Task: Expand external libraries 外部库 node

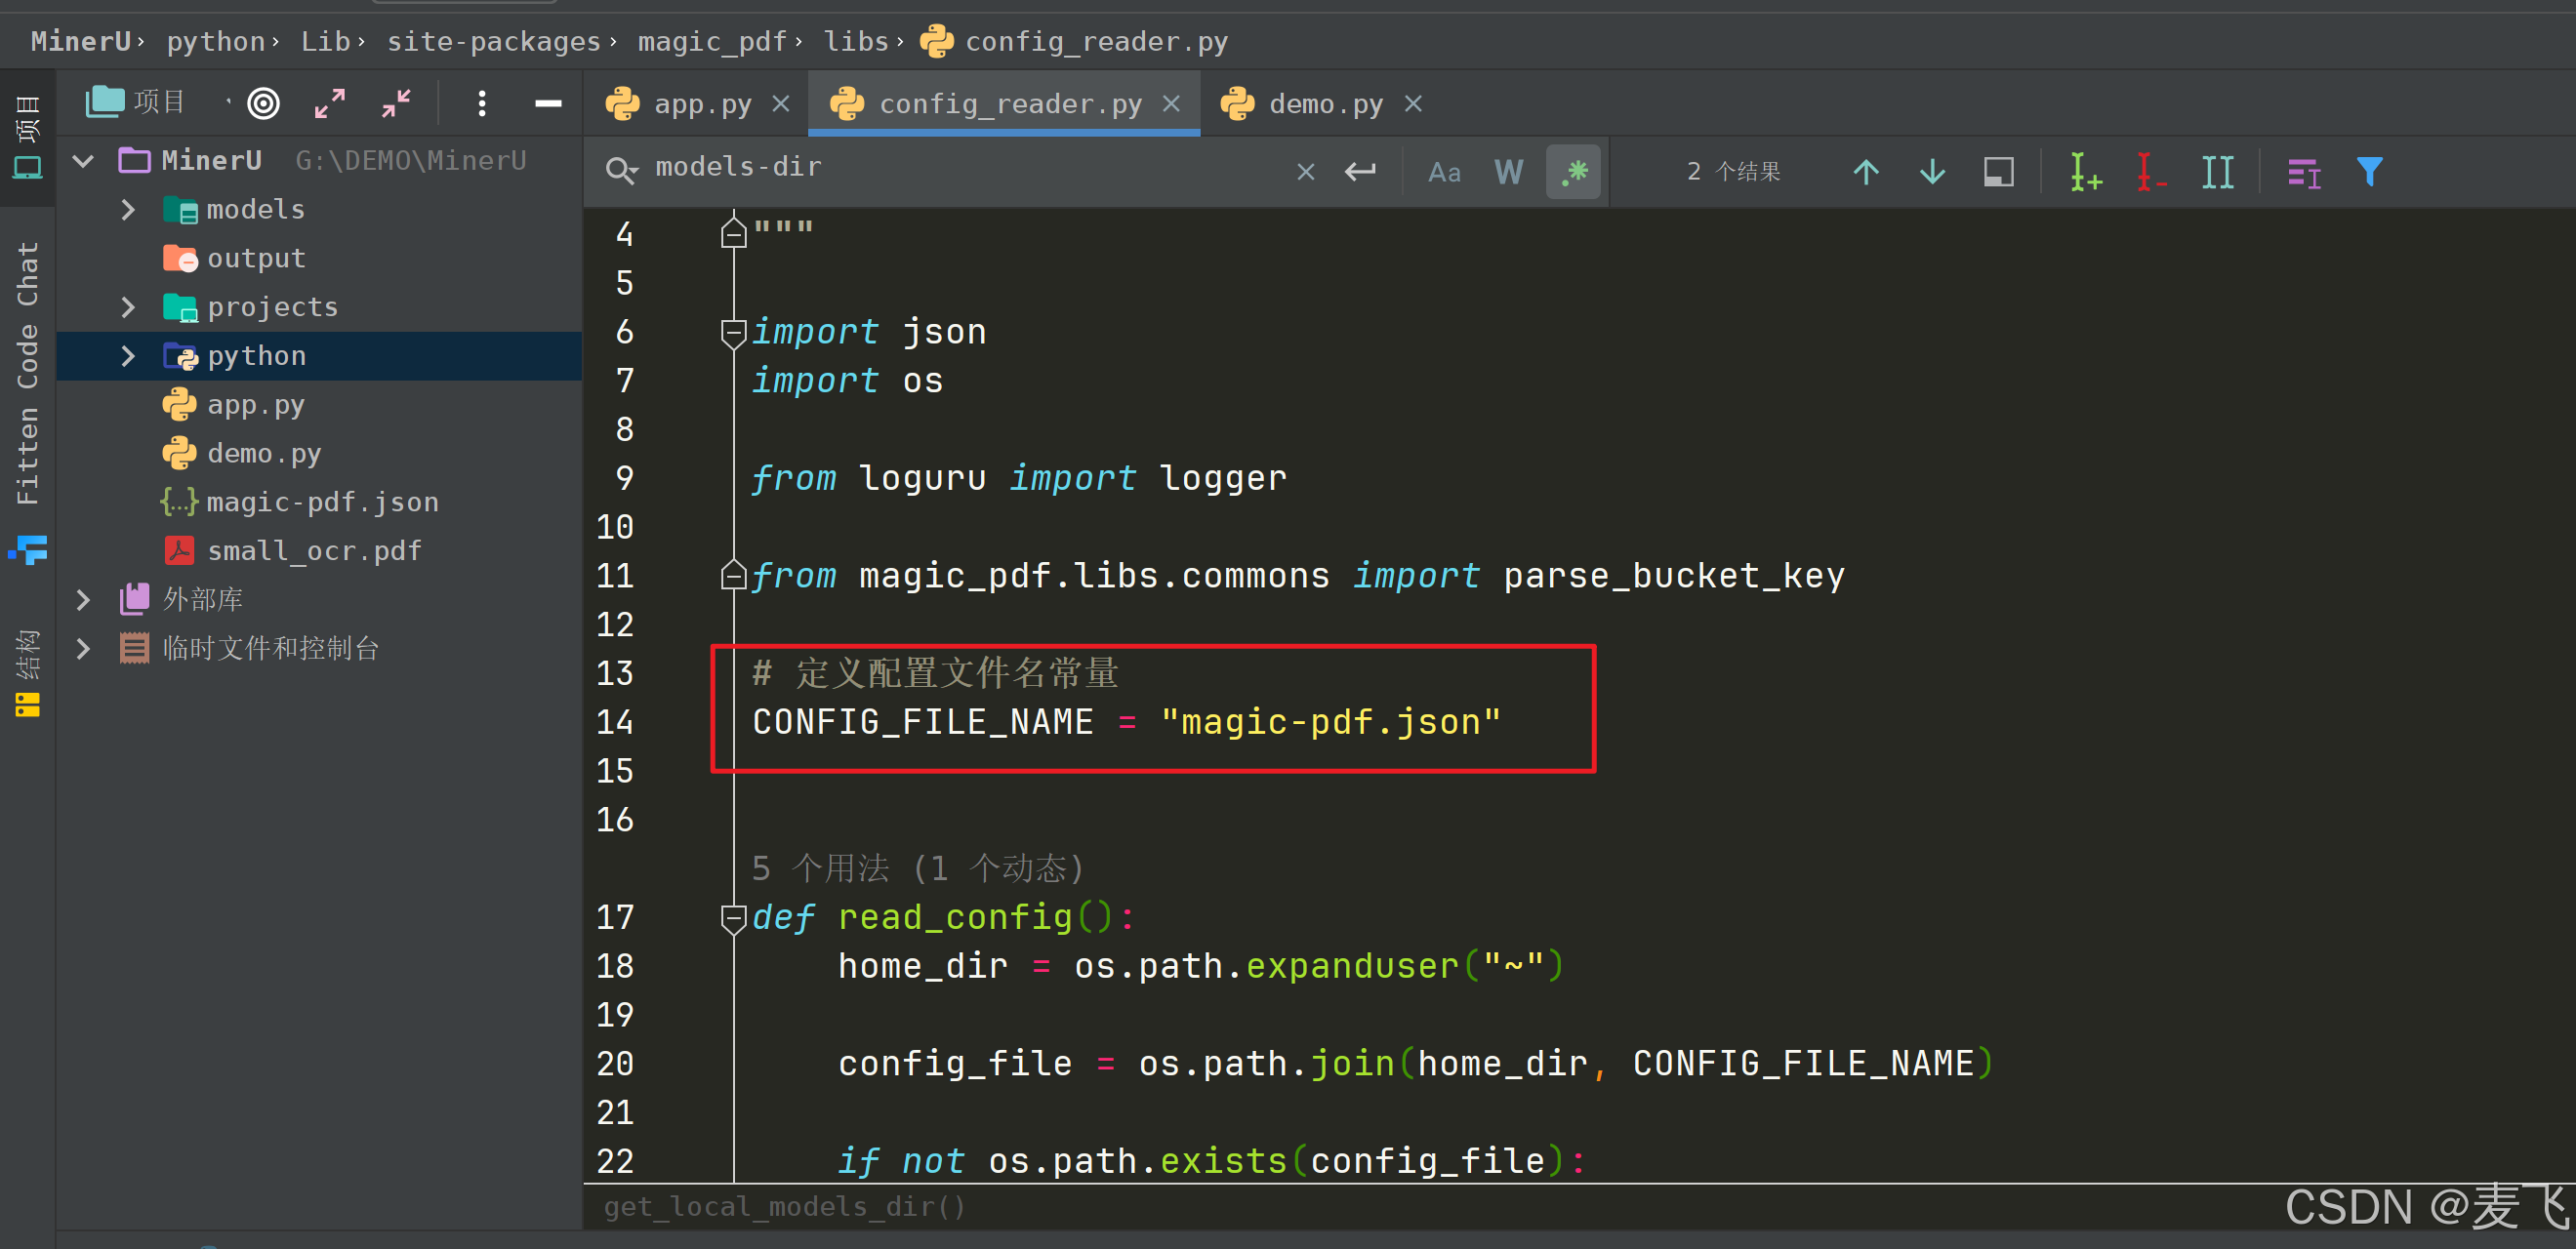Action: (x=84, y=600)
